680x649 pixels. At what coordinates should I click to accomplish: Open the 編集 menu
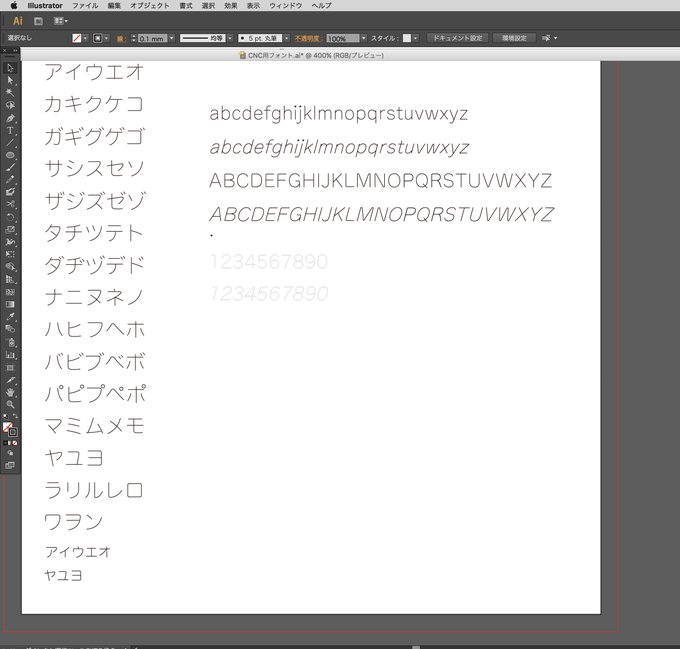114,6
